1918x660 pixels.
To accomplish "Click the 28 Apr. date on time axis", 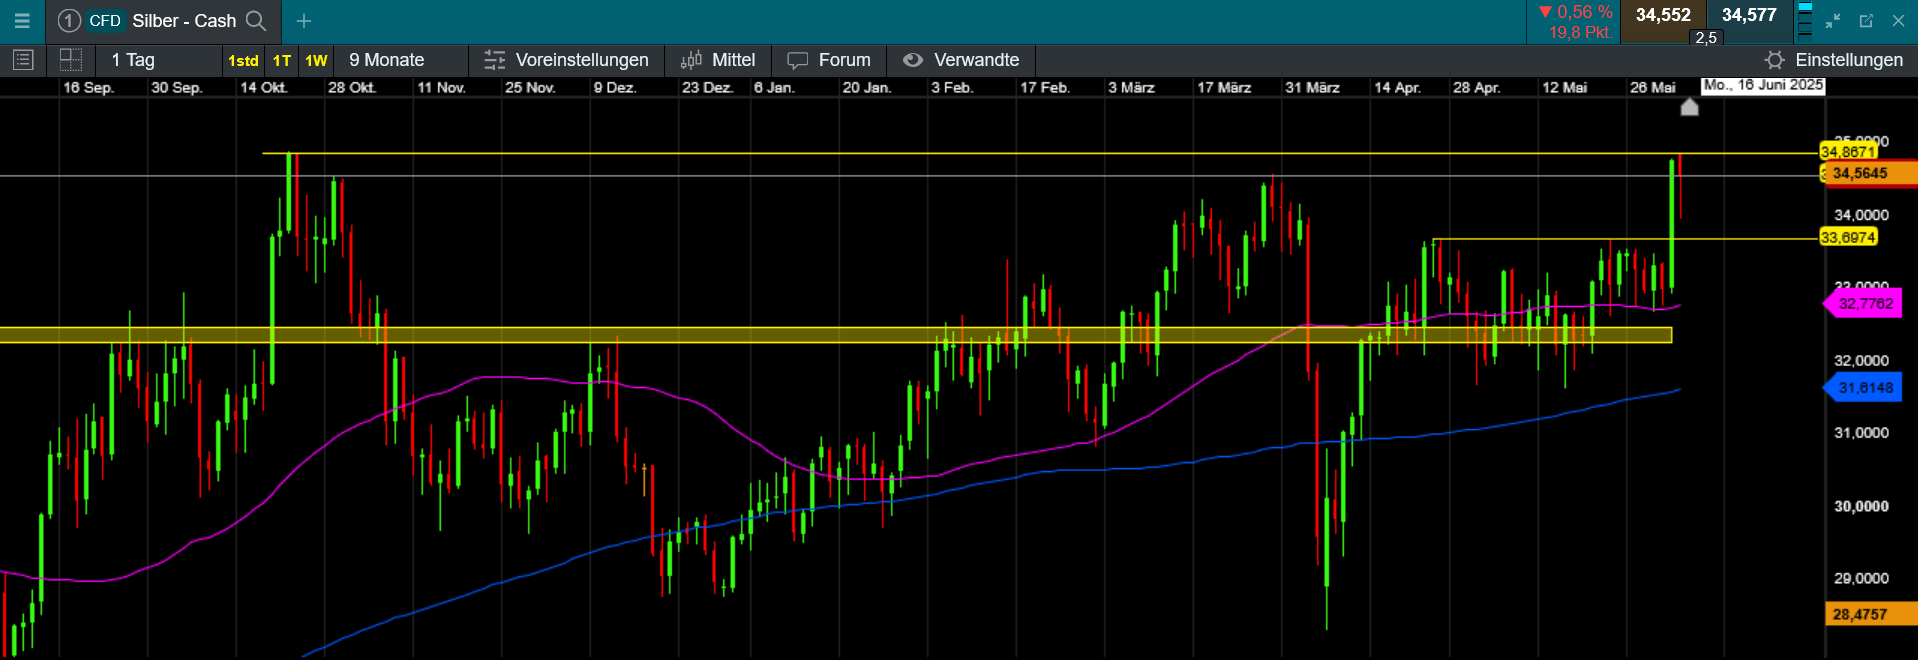I will (1476, 87).
